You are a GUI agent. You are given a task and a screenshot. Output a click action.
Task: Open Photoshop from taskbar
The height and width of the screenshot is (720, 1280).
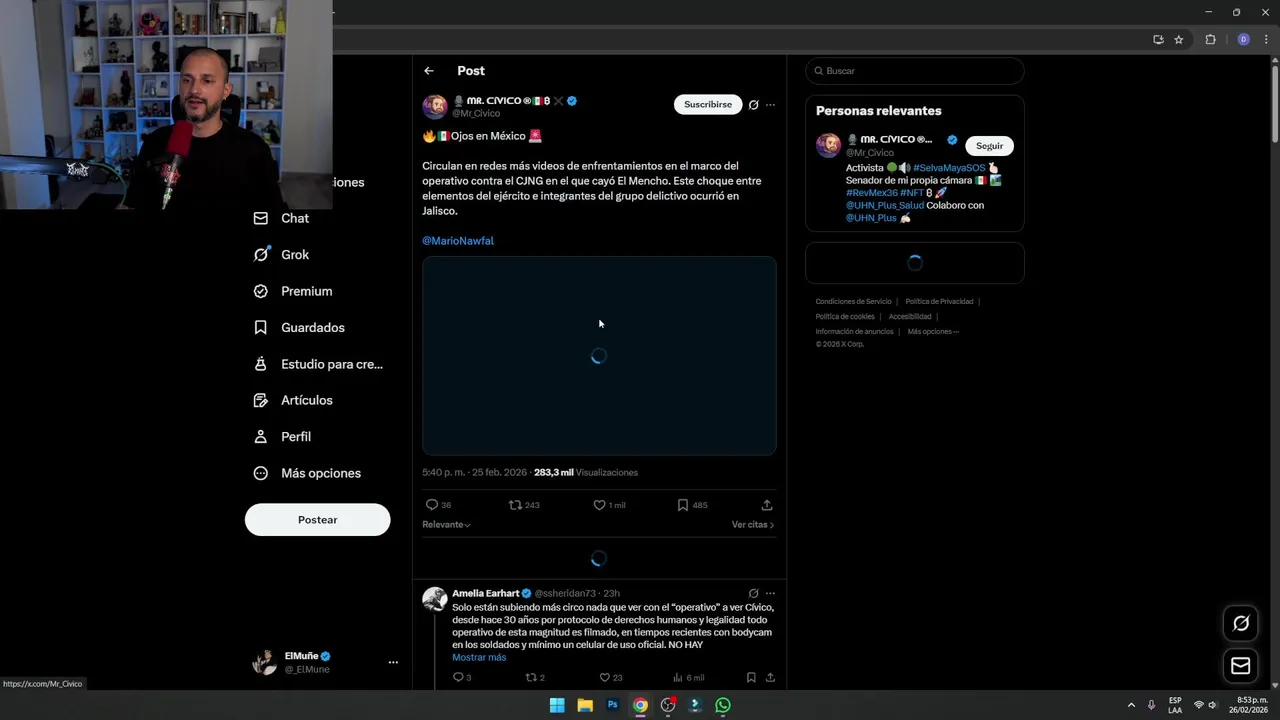point(613,705)
